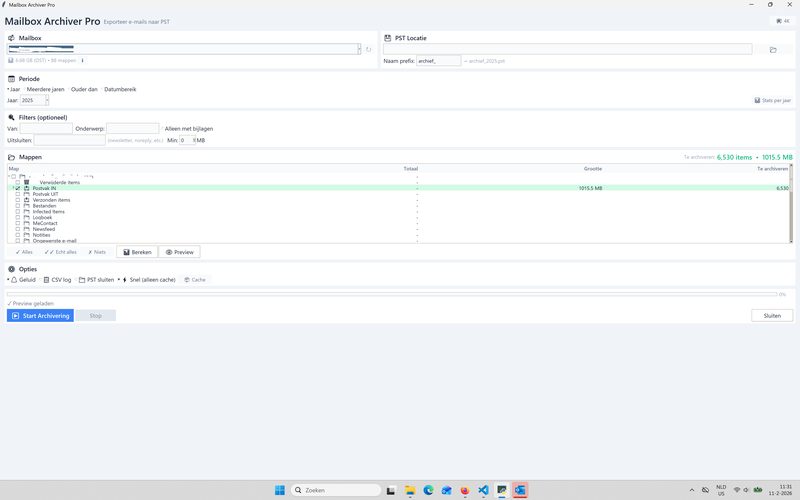Click the Alles select-all button
Screen dimensions: 800x500
(x=24, y=252)
